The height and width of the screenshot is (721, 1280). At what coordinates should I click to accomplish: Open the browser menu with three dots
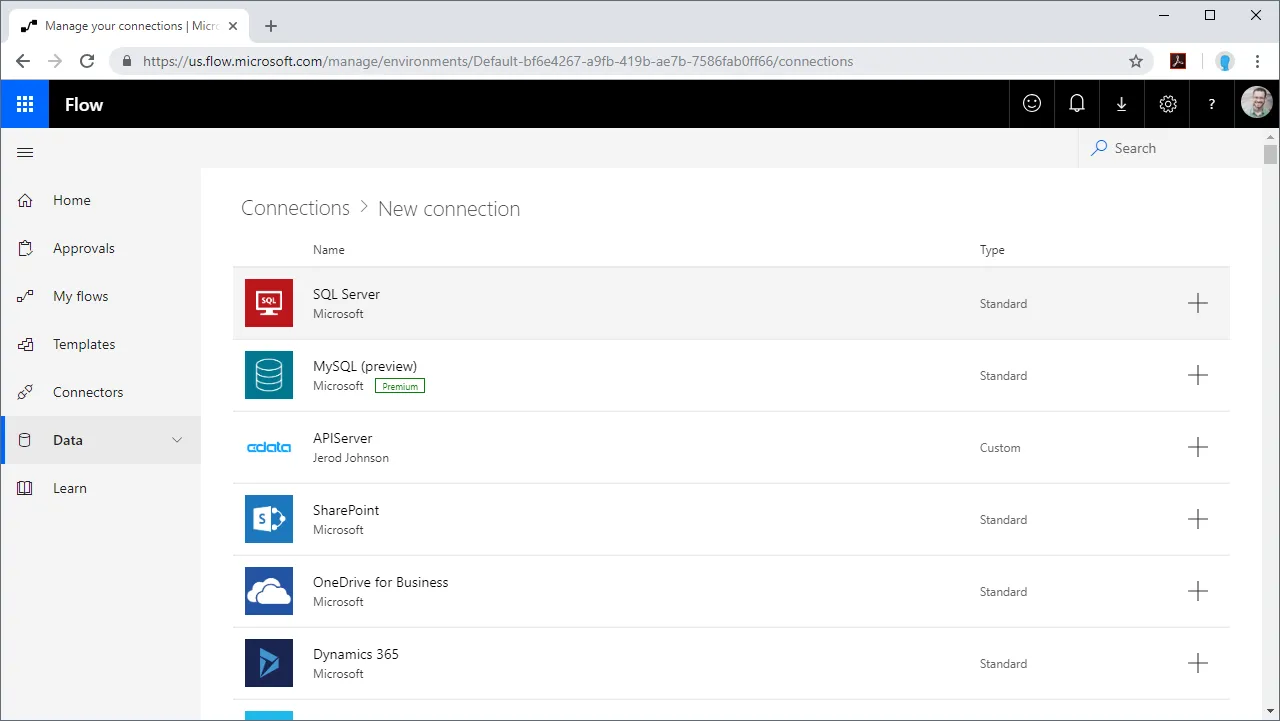click(1257, 61)
